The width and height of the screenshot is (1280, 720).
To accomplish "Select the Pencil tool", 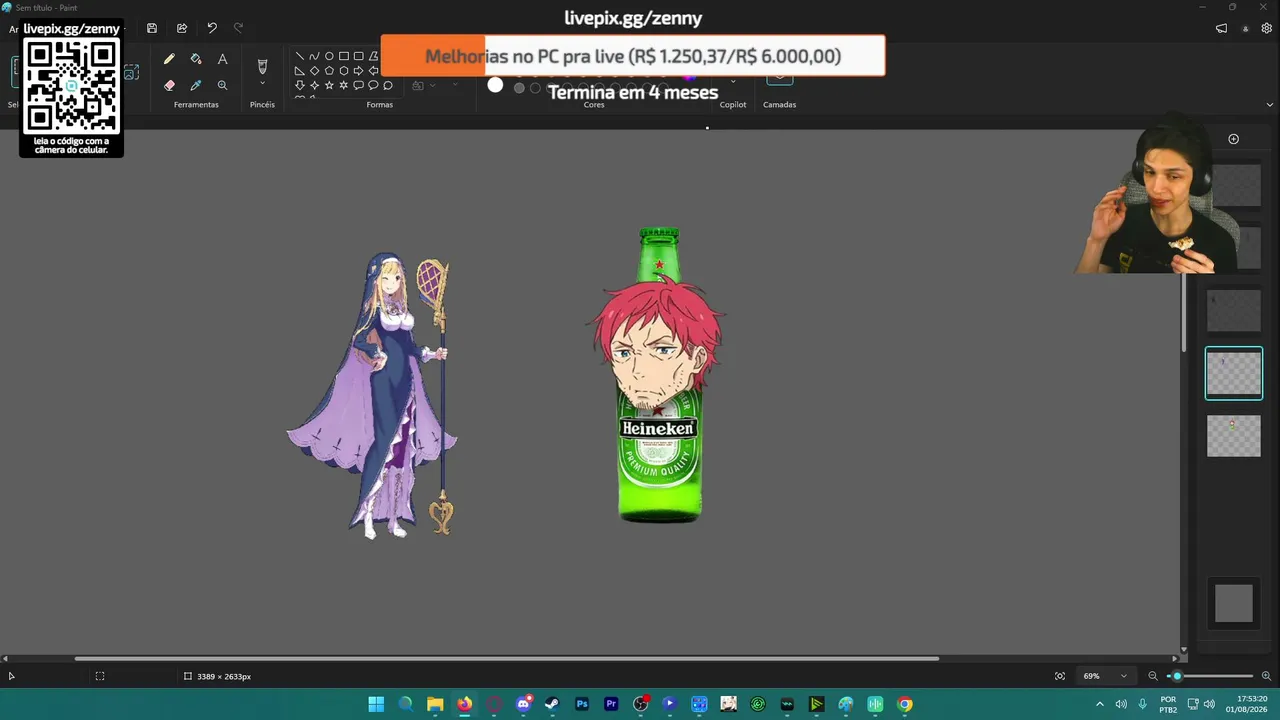I will (169, 59).
